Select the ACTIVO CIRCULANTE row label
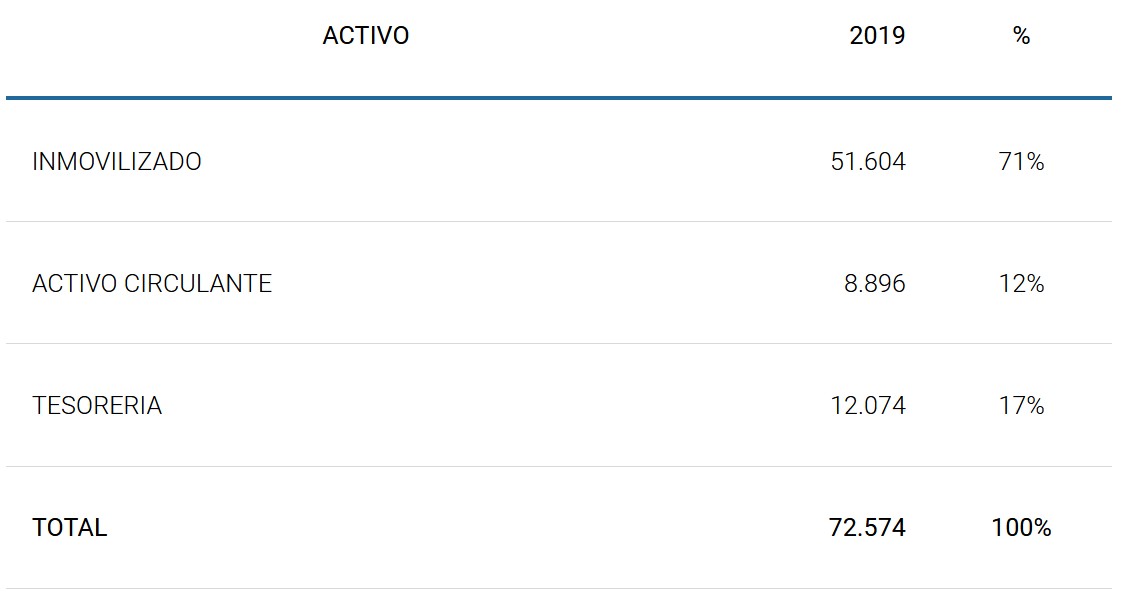1122x599 pixels. 152,284
